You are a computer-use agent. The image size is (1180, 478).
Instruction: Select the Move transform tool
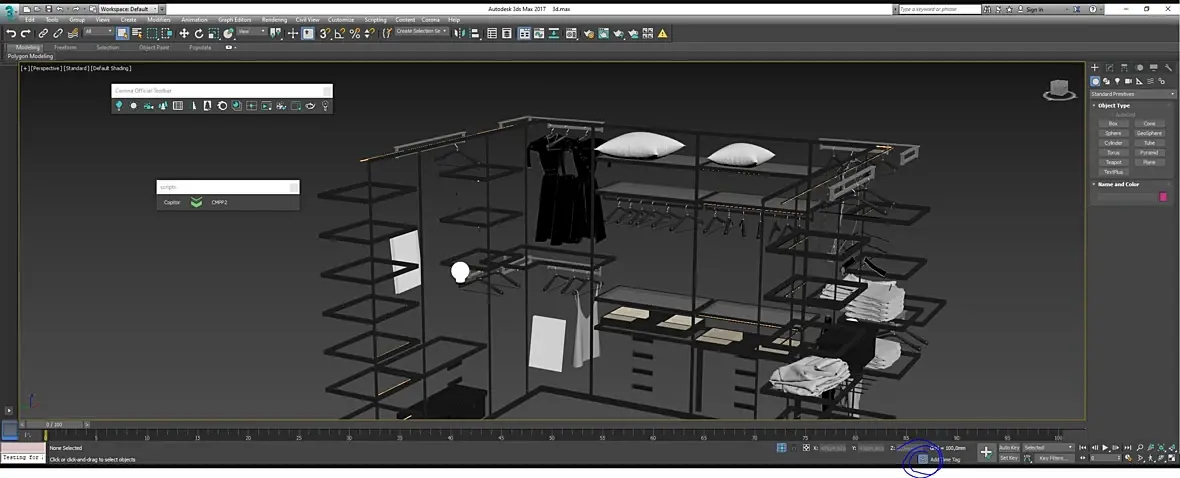(184, 33)
